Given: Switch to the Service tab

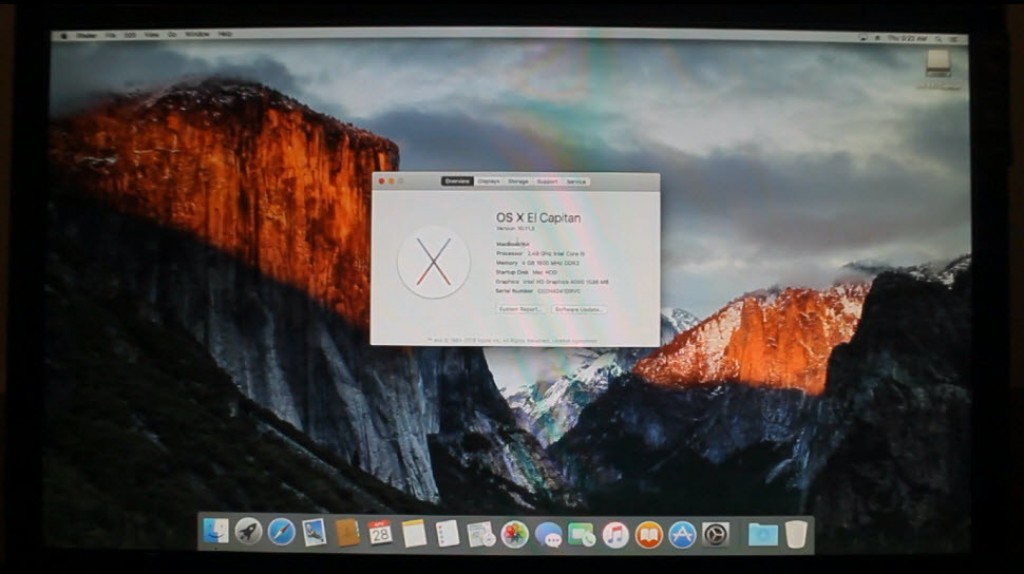Looking at the screenshot, I should pyautogui.click(x=576, y=181).
